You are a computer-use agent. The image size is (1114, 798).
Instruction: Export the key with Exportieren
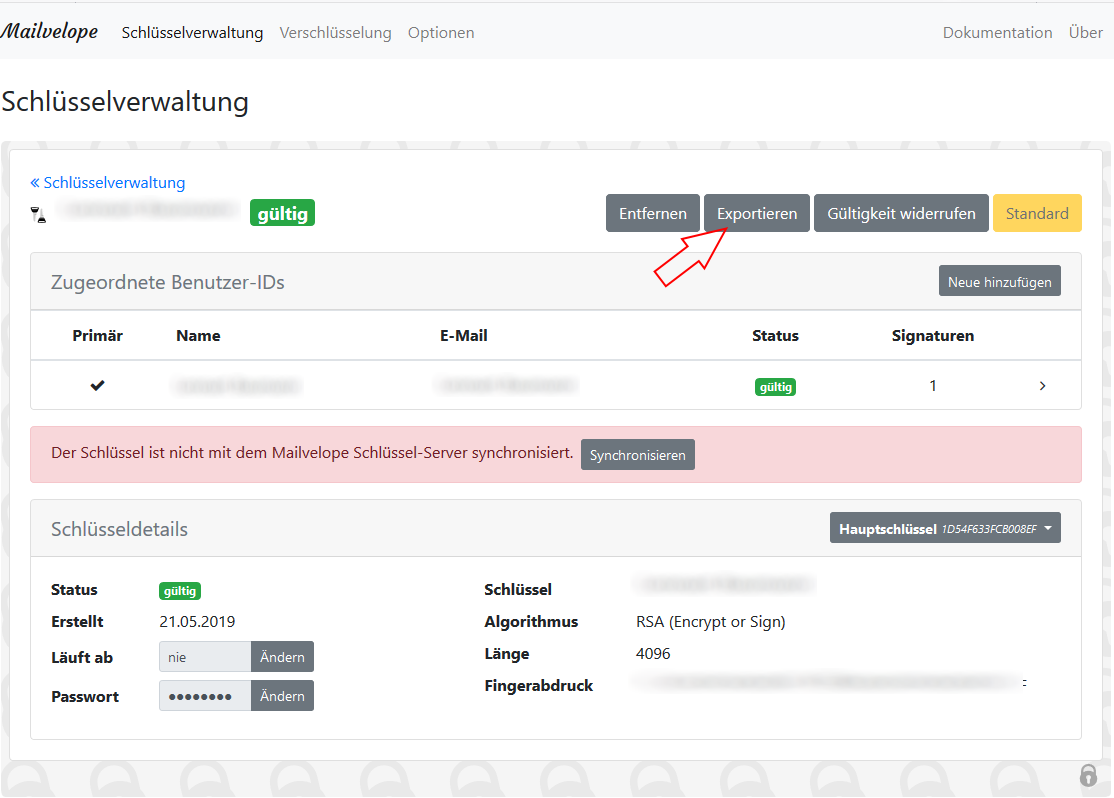pyautogui.click(x=756, y=213)
